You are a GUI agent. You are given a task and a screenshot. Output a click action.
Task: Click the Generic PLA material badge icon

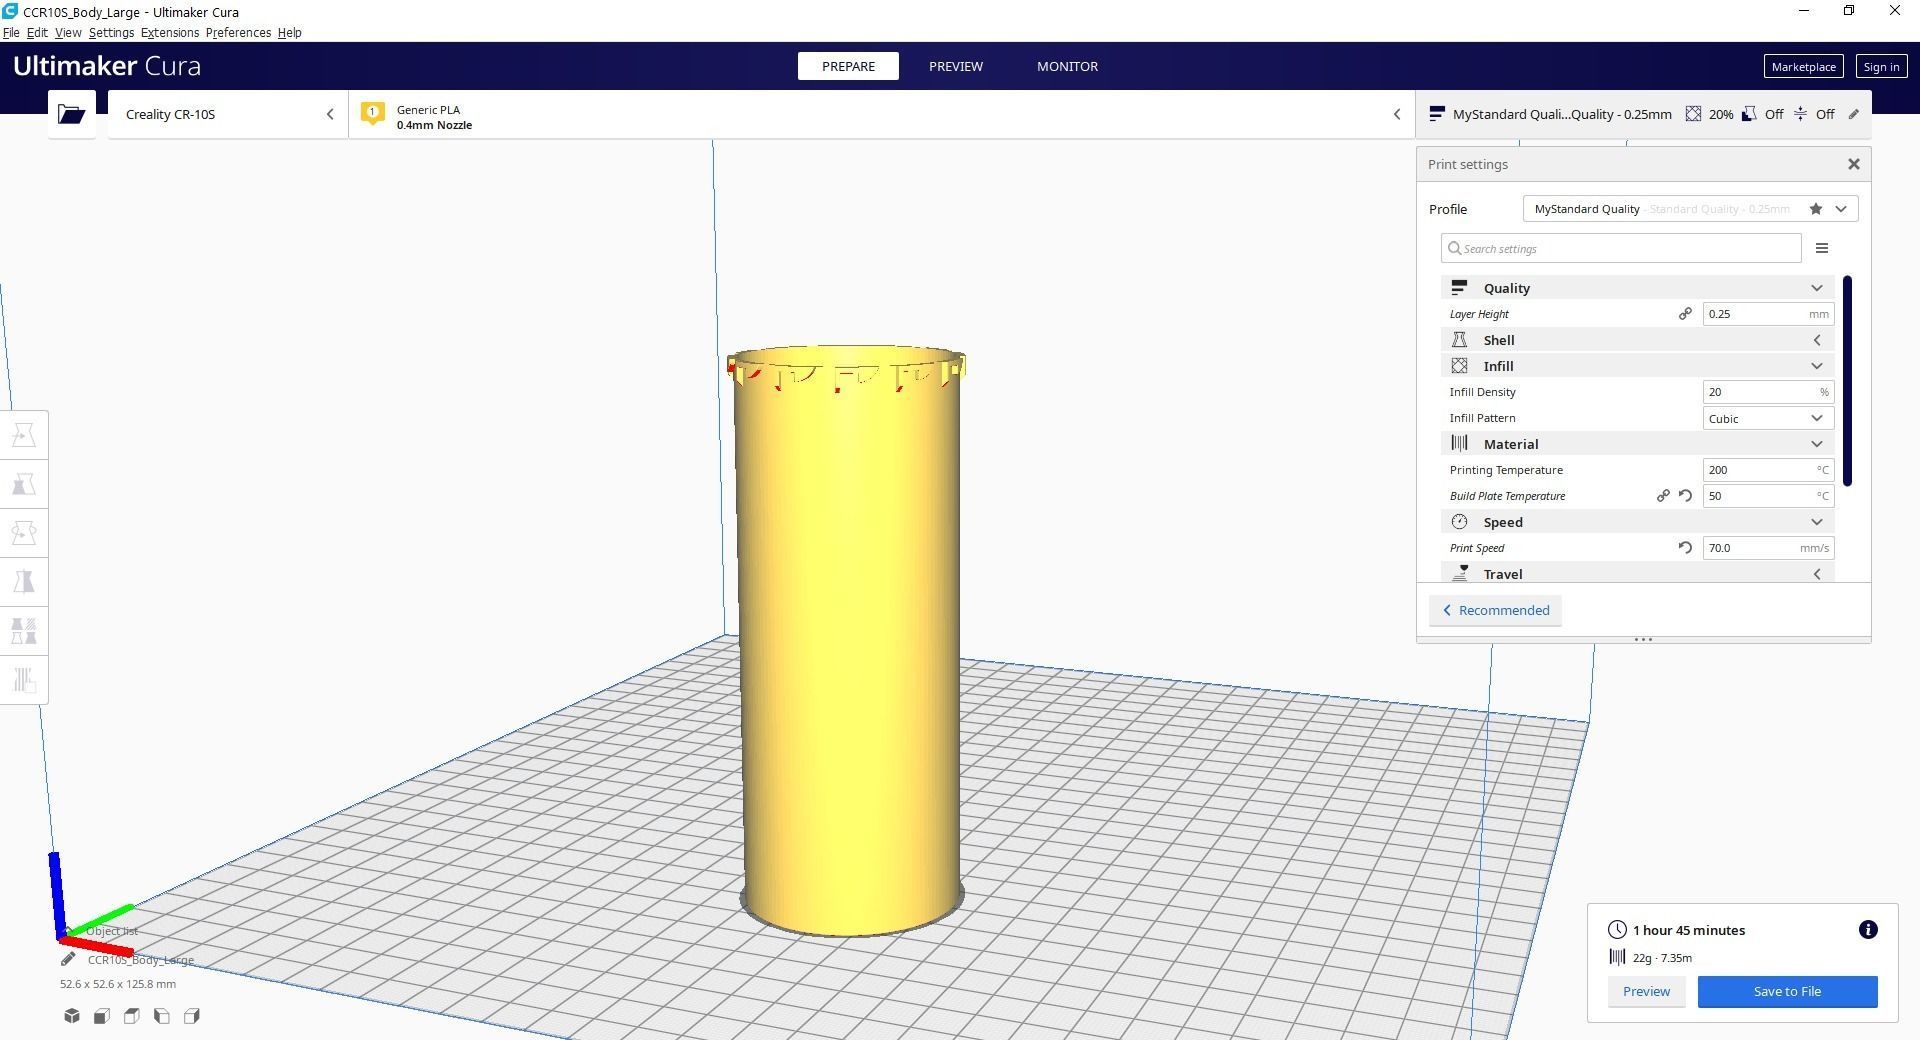(x=373, y=113)
